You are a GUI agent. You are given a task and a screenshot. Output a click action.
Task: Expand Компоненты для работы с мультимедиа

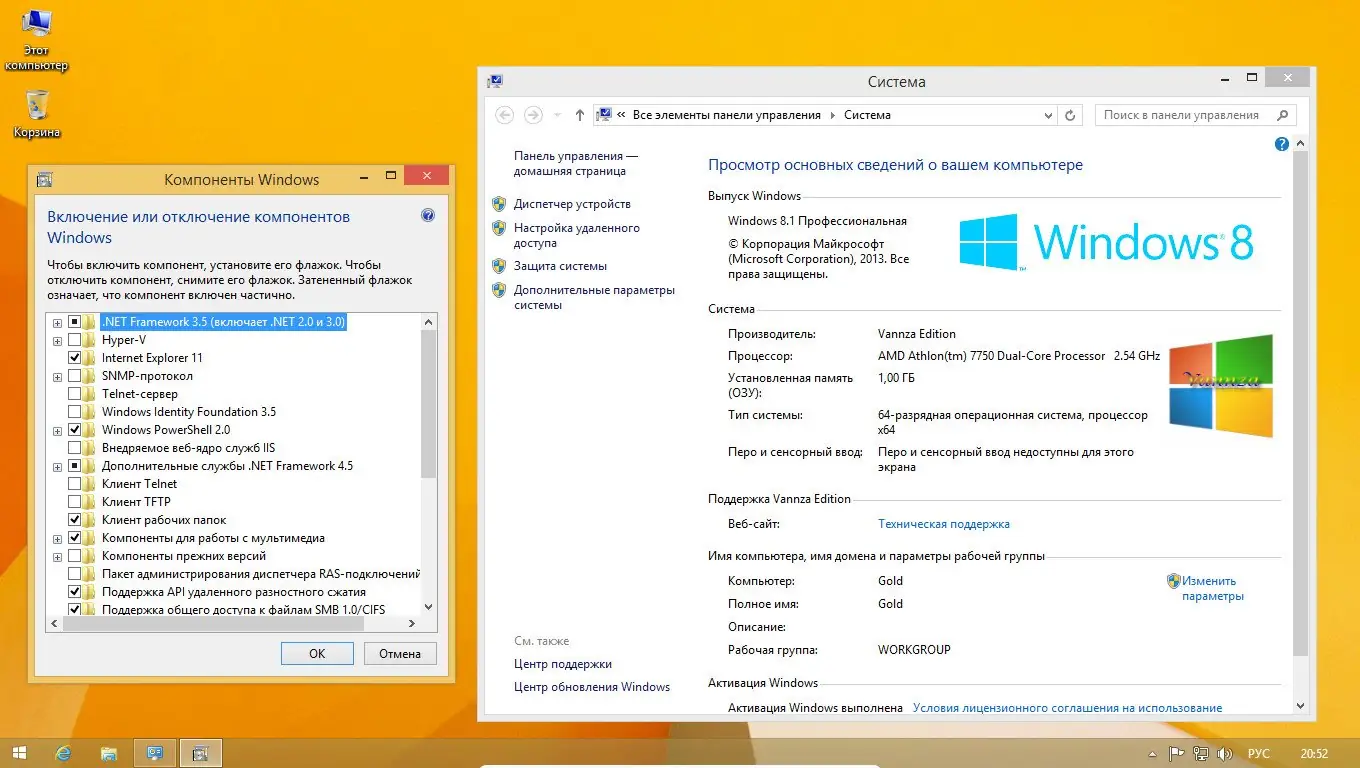58,539
